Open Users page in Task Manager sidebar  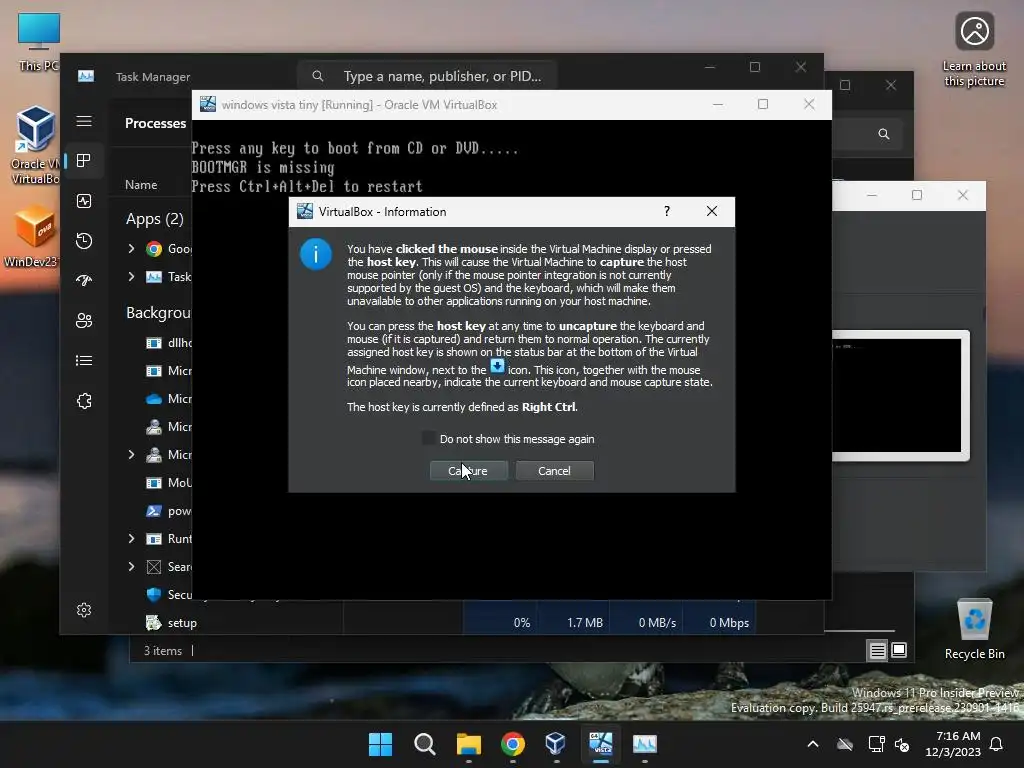(x=84, y=321)
